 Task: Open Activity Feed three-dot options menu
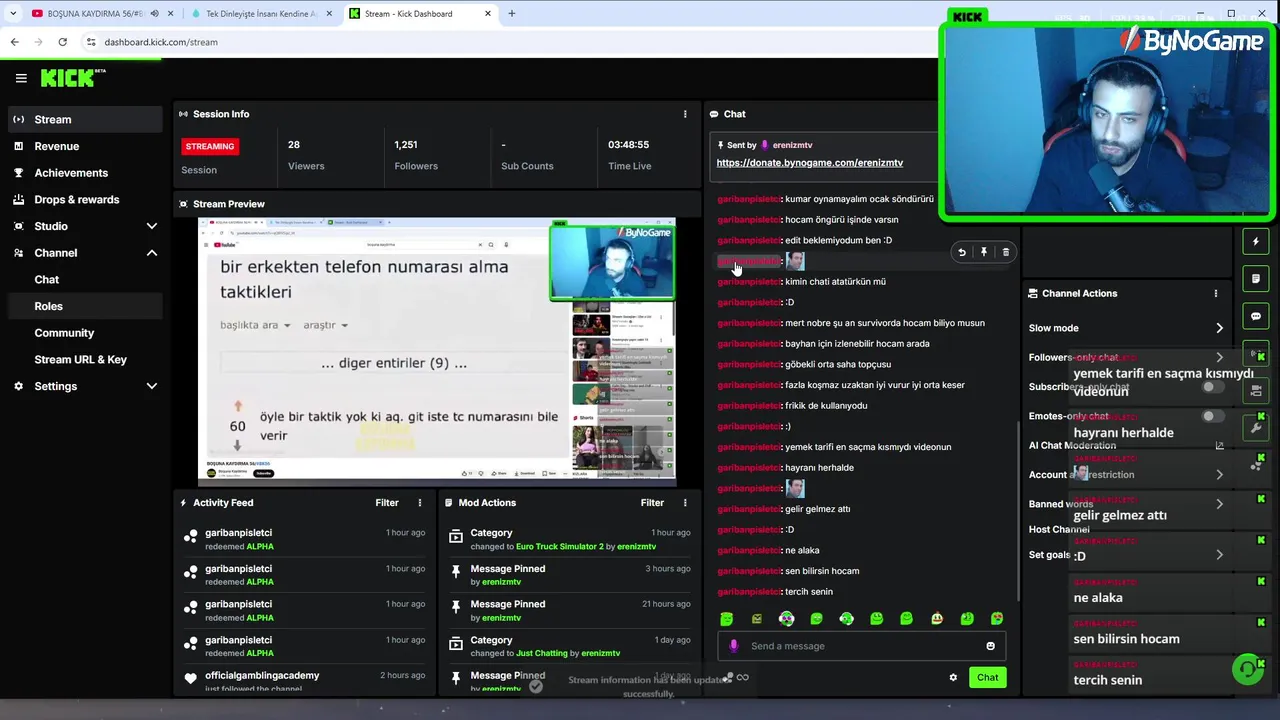[420, 503]
